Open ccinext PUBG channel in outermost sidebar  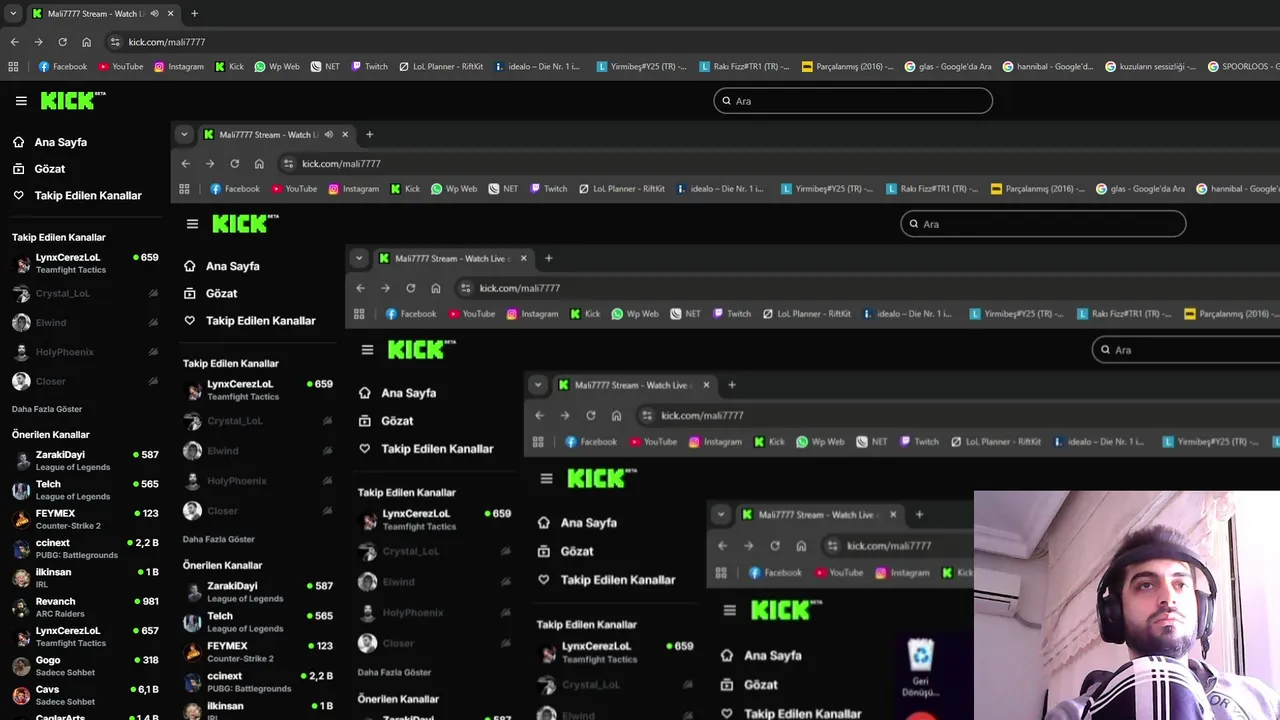pyautogui.click(x=85, y=548)
